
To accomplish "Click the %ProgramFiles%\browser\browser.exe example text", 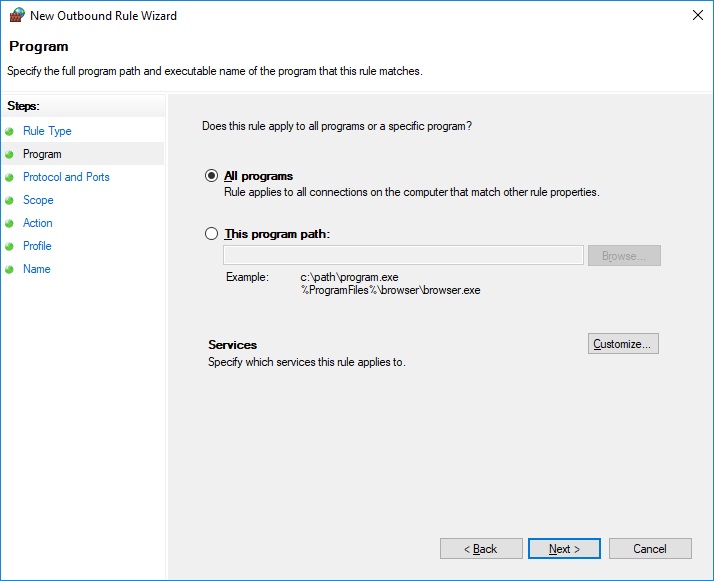I will (x=390, y=290).
